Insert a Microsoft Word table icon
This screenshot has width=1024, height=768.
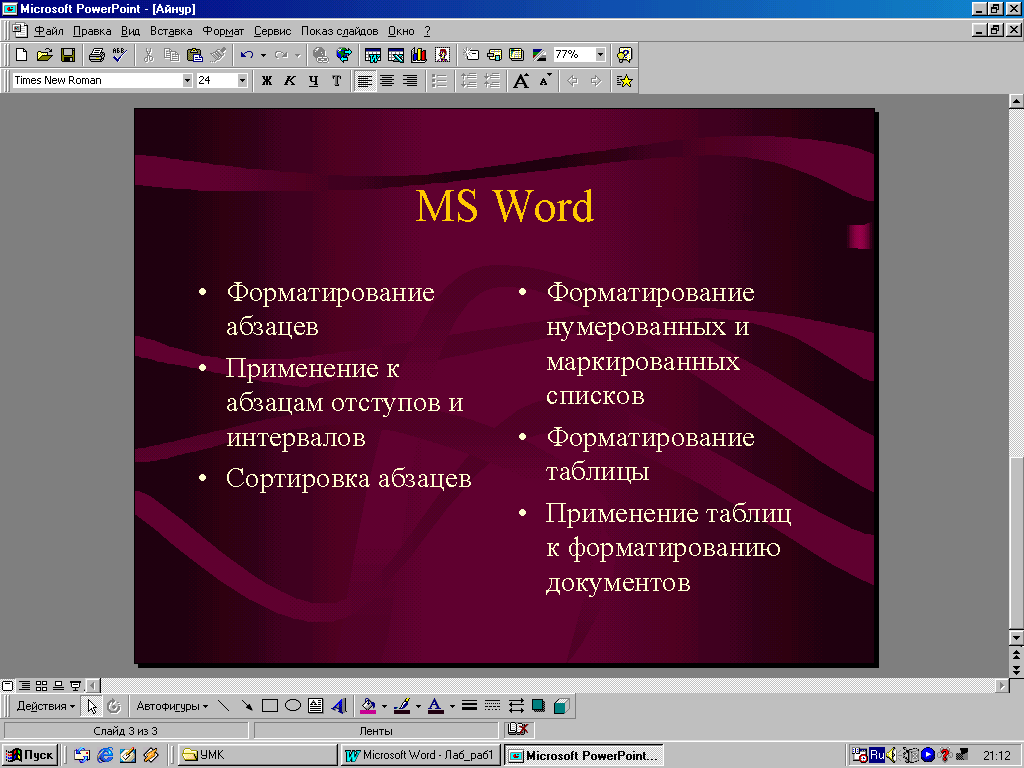pyautogui.click(x=373, y=55)
